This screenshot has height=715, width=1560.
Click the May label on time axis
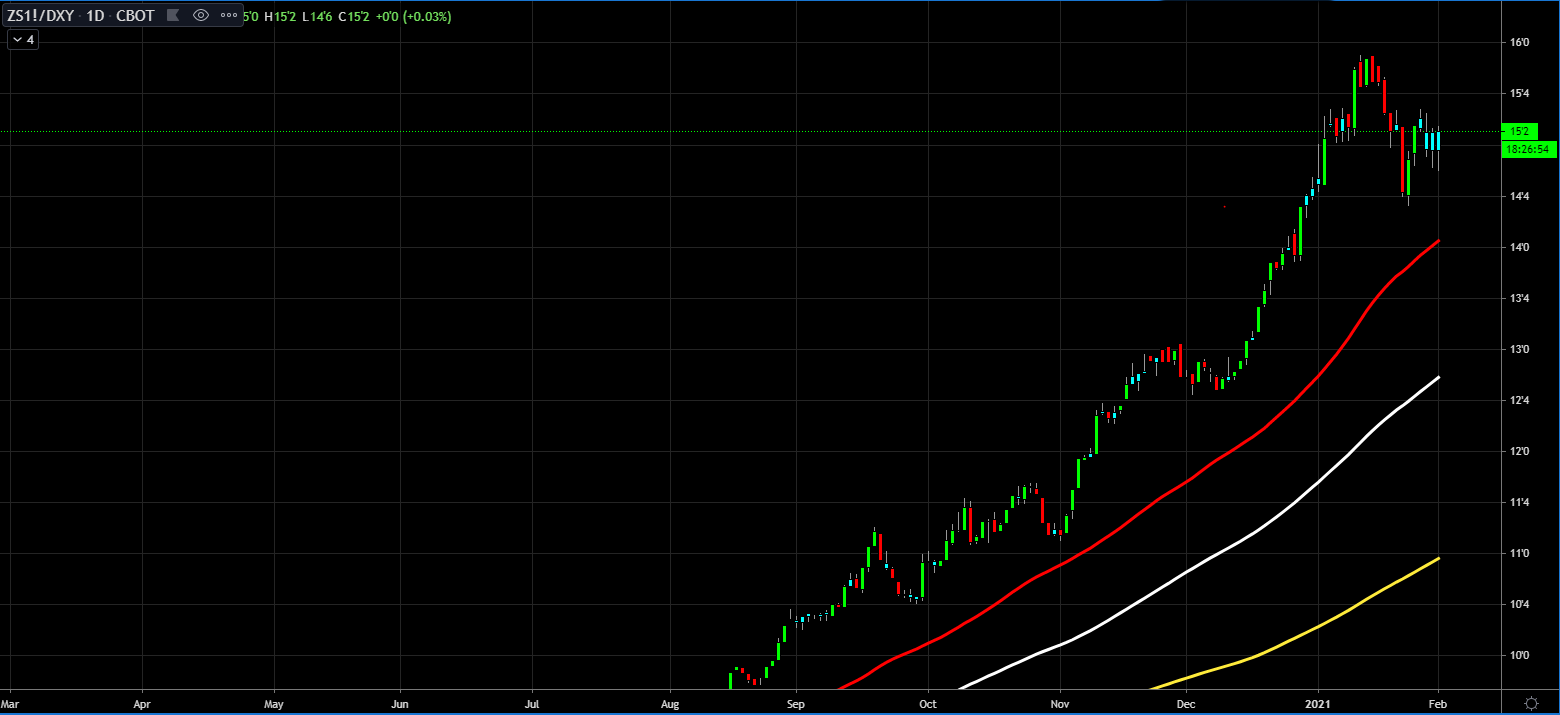coord(276,703)
